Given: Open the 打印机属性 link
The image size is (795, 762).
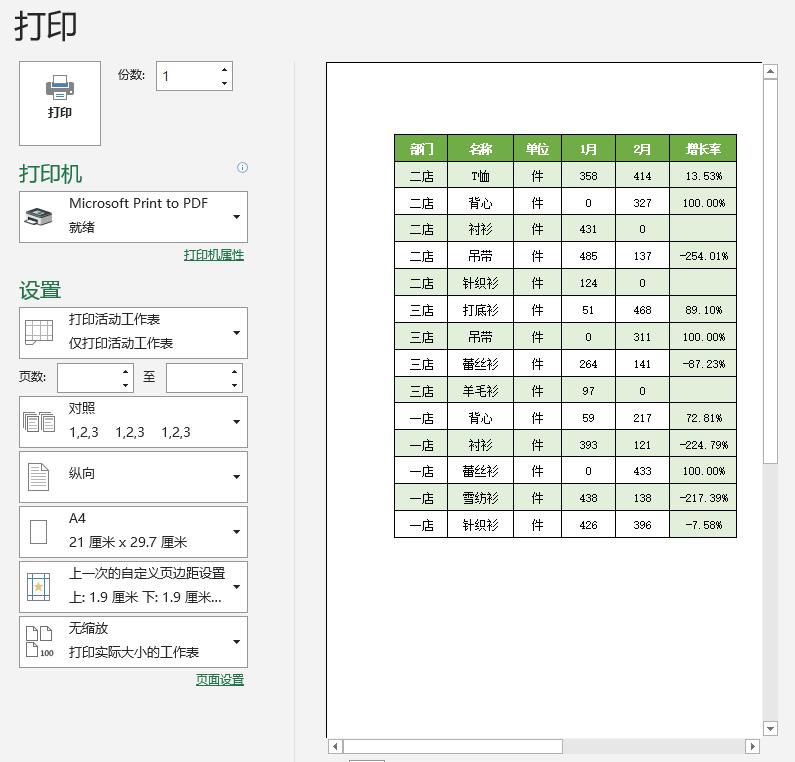Looking at the screenshot, I should [x=213, y=255].
